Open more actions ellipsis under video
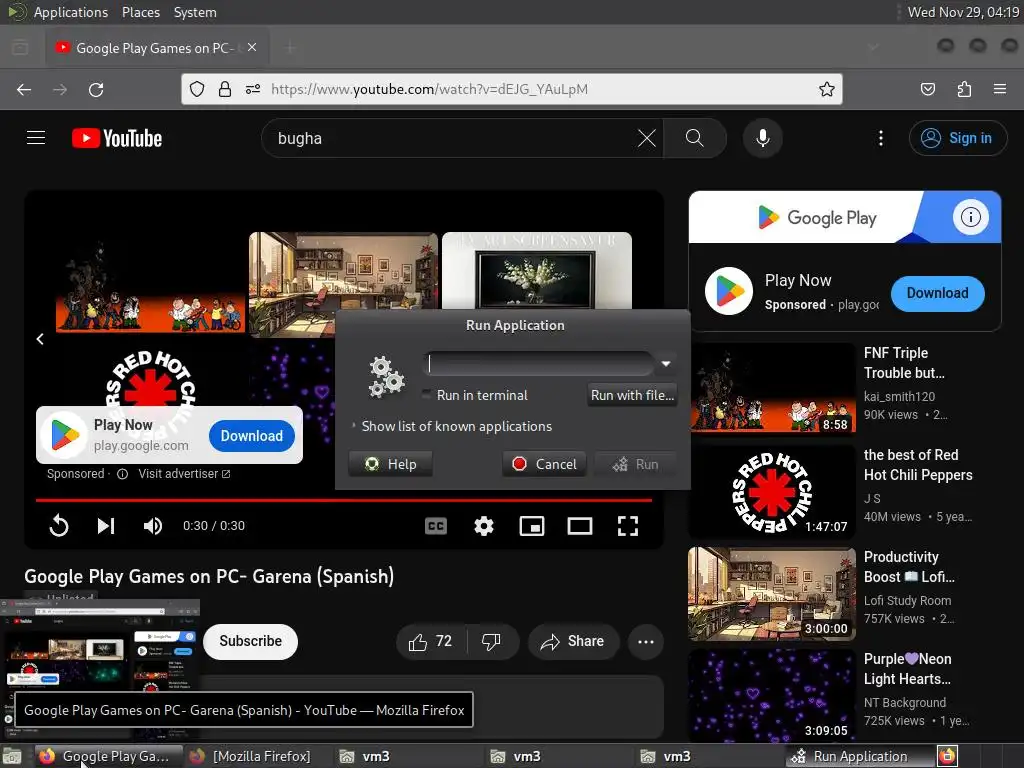 646,641
